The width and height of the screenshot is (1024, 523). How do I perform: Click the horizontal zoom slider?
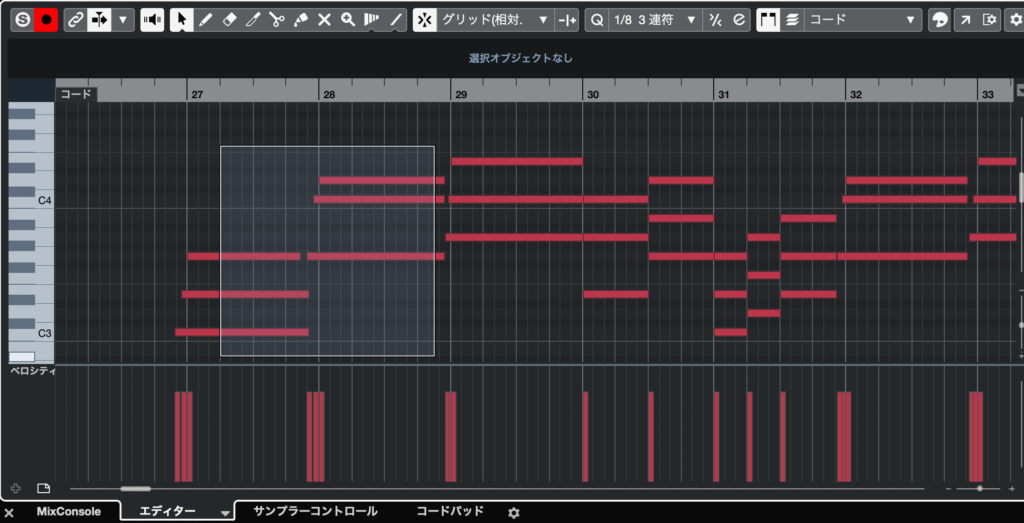point(979,488)
